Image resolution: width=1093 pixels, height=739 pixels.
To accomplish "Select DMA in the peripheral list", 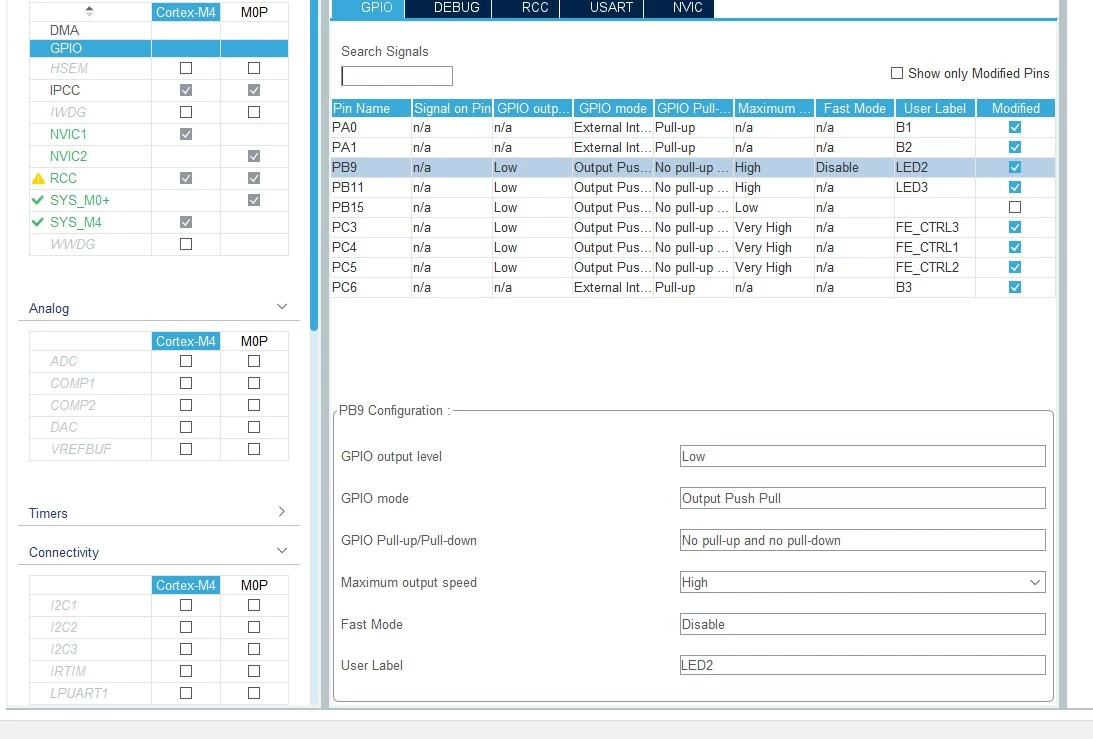I will tap(64, 30).
